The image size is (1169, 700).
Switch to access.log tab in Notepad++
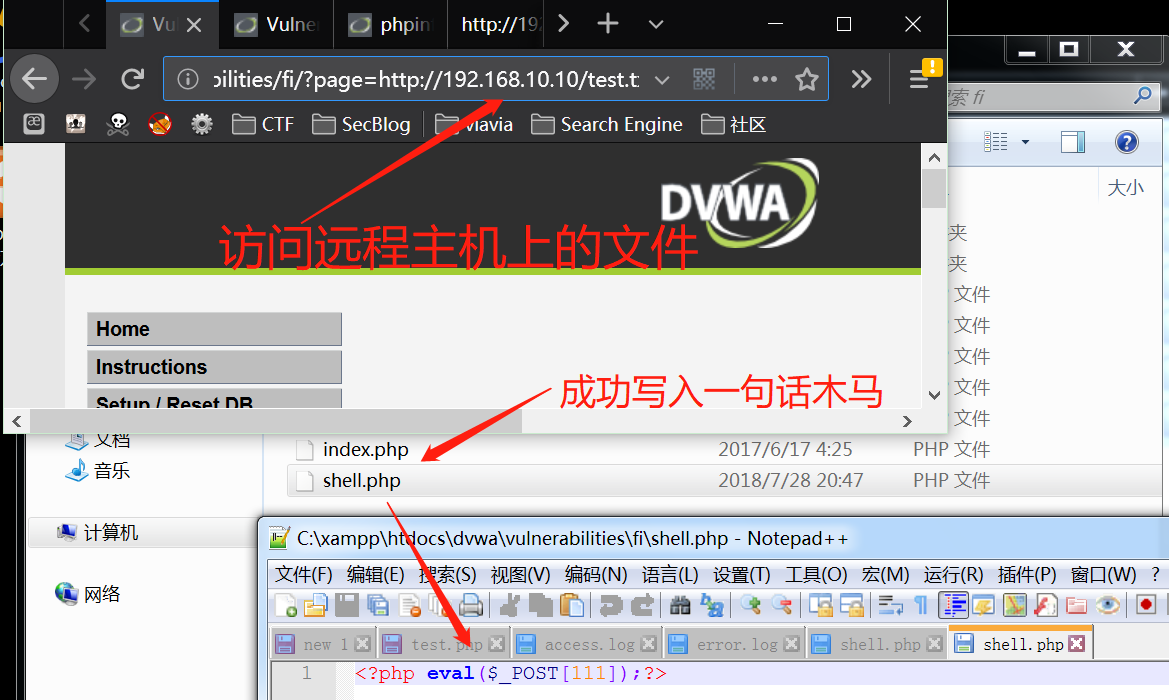(x=587, y=644)
